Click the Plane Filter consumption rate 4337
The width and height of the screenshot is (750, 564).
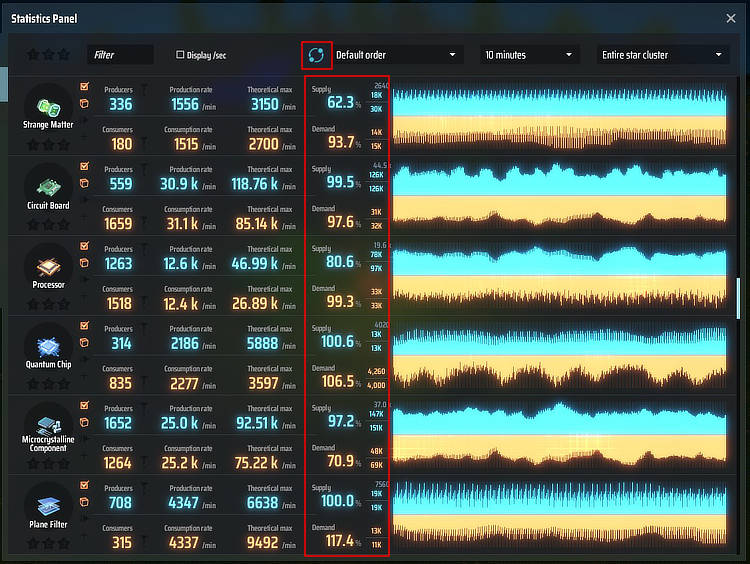point(183,543)
